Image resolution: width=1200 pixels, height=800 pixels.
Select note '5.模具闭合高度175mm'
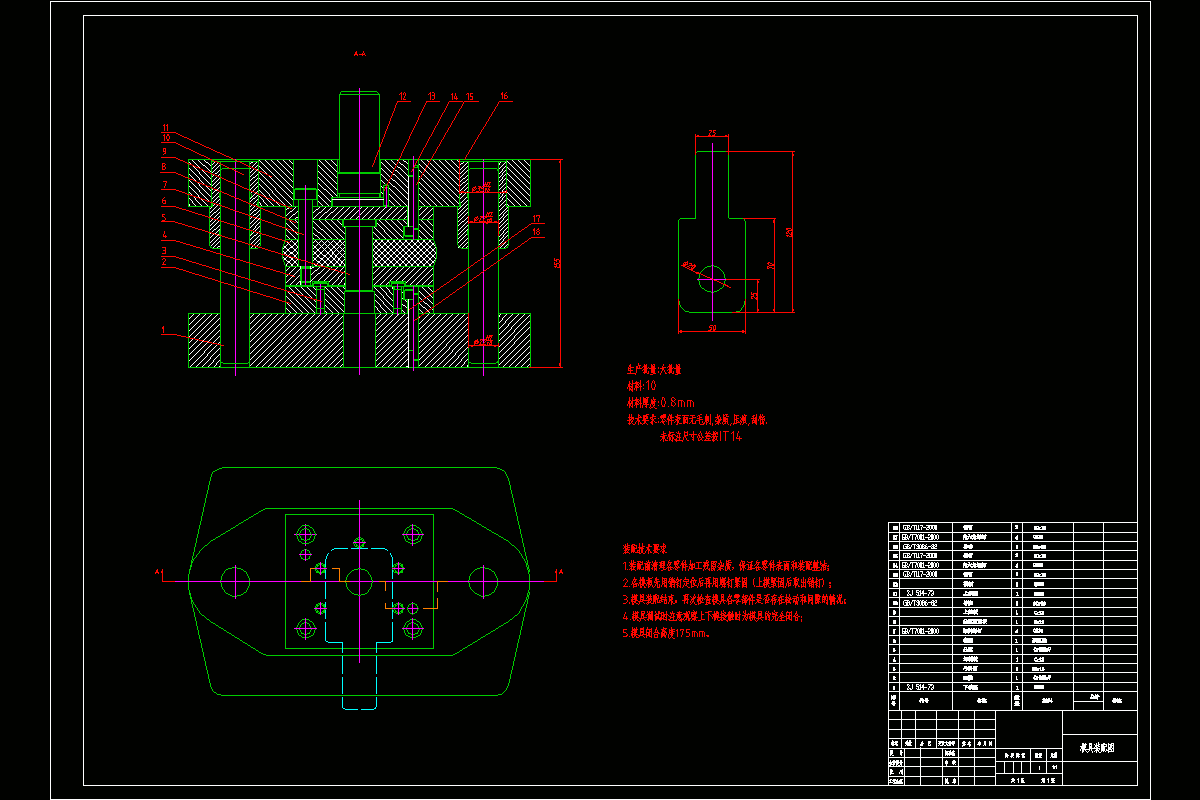coord(667,633)
